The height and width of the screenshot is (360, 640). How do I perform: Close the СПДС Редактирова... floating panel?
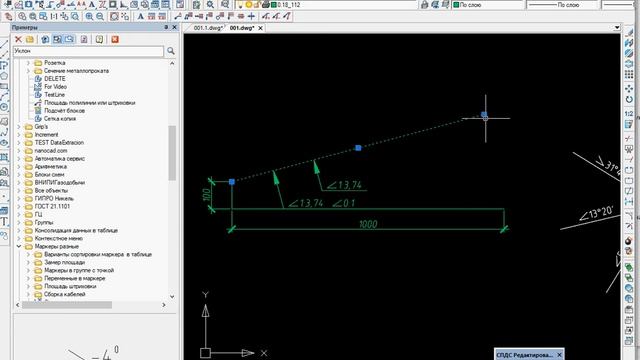(x=559, y=355)
